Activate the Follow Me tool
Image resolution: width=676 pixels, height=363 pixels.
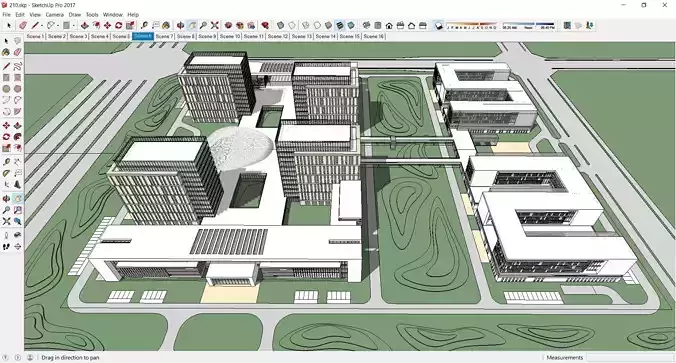(x=17, y=137)
